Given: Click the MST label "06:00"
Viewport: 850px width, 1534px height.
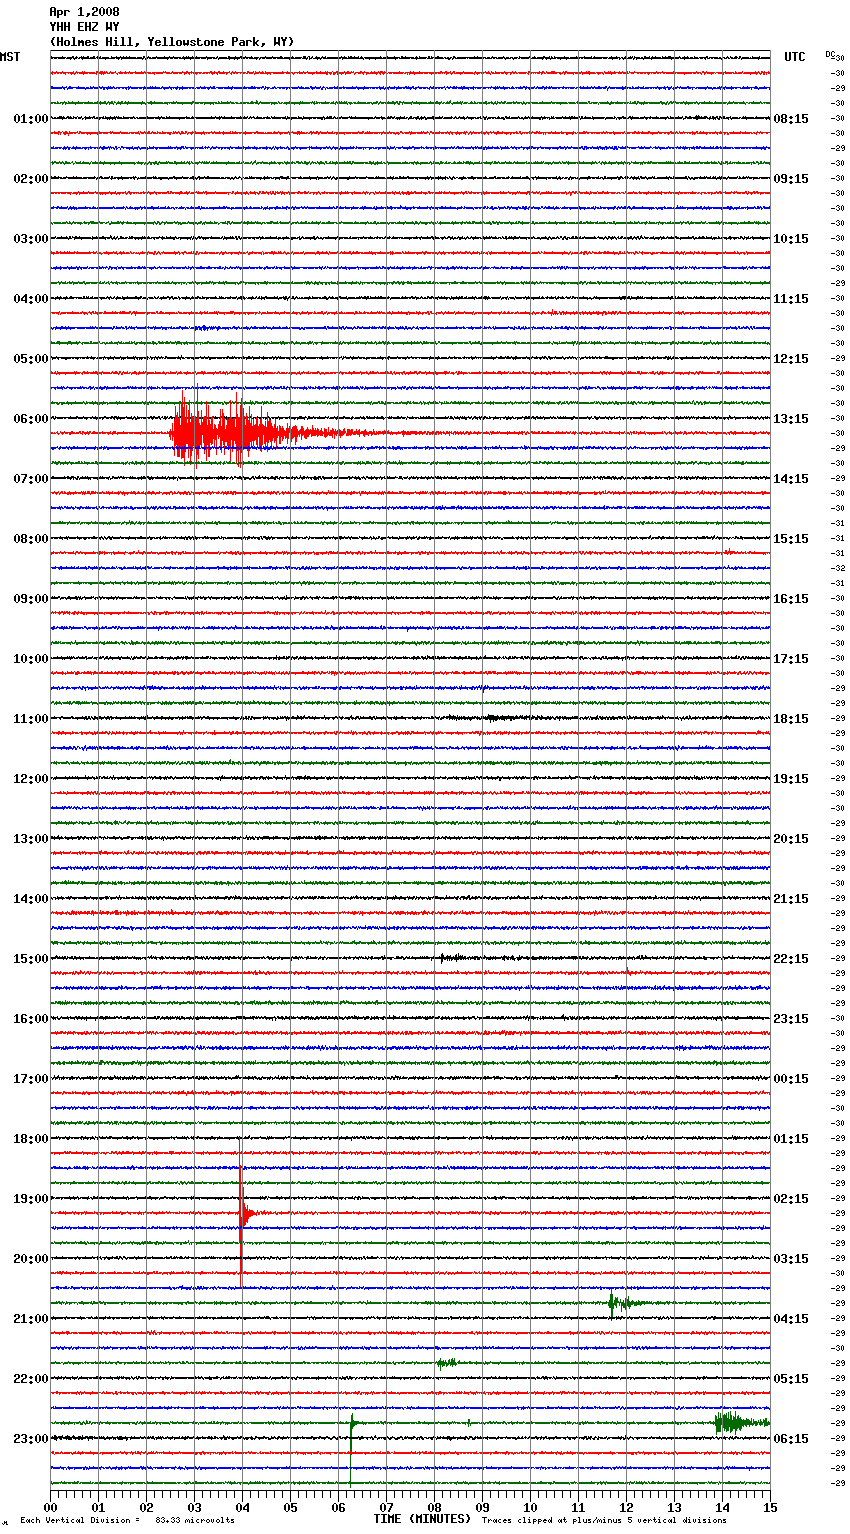Looking at the screenshot, I should click(x=31, y=419).
